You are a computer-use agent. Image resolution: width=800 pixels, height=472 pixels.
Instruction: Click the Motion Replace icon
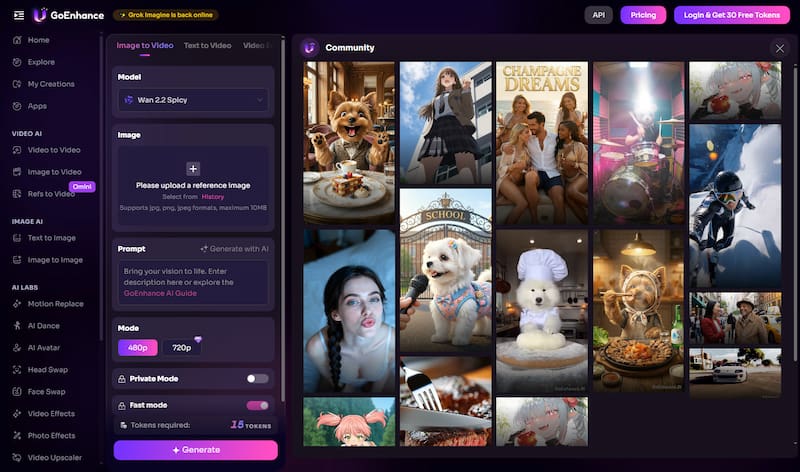coord(17,303)
